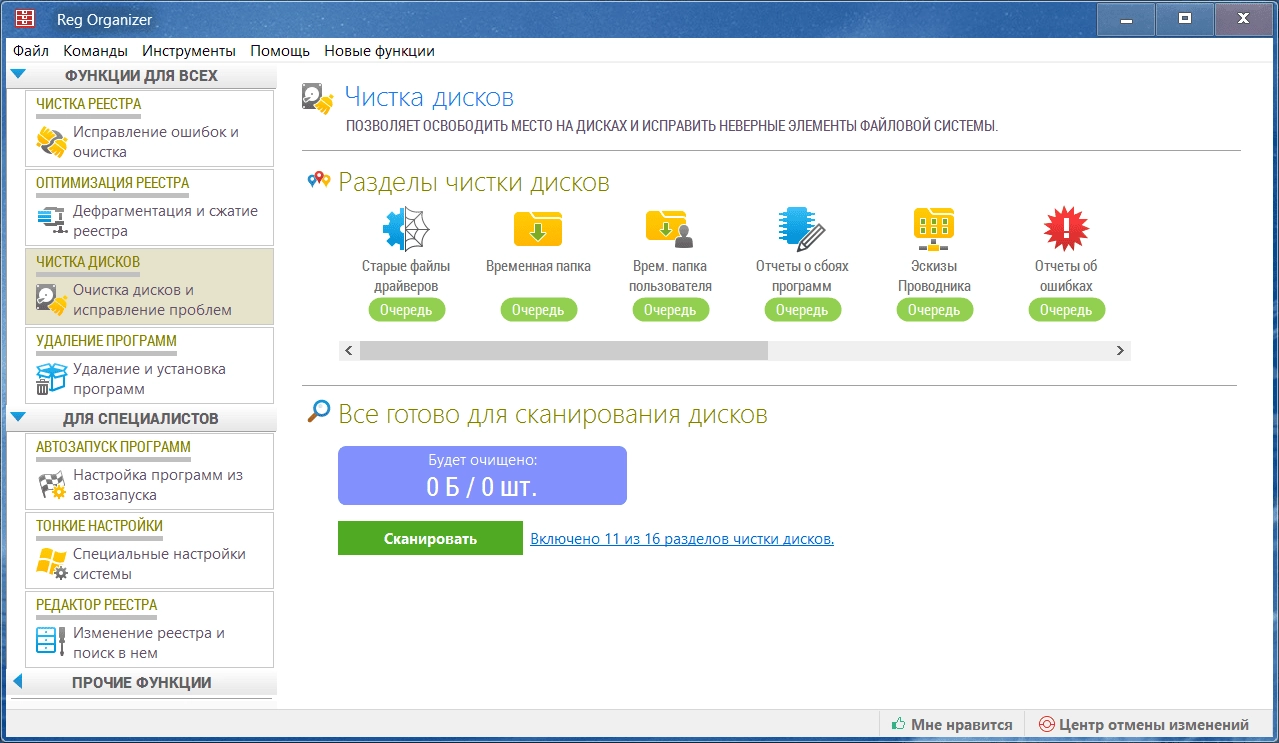Toggle queue for temporary folder
The image size is (1279, 743).
(x=538, y=310)
